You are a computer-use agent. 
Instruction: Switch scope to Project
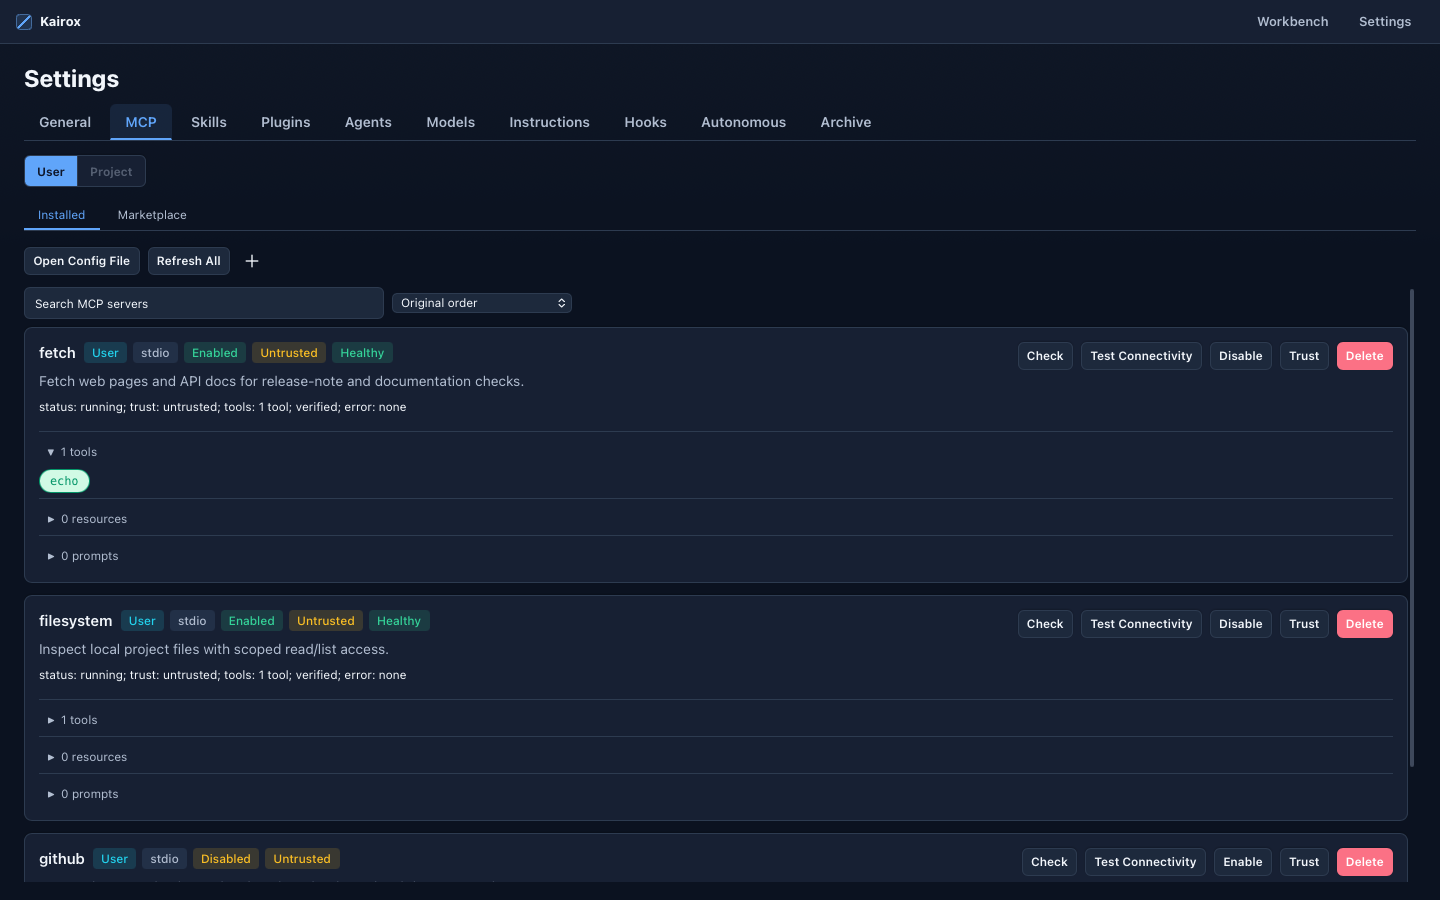click(x=111, y=171)
